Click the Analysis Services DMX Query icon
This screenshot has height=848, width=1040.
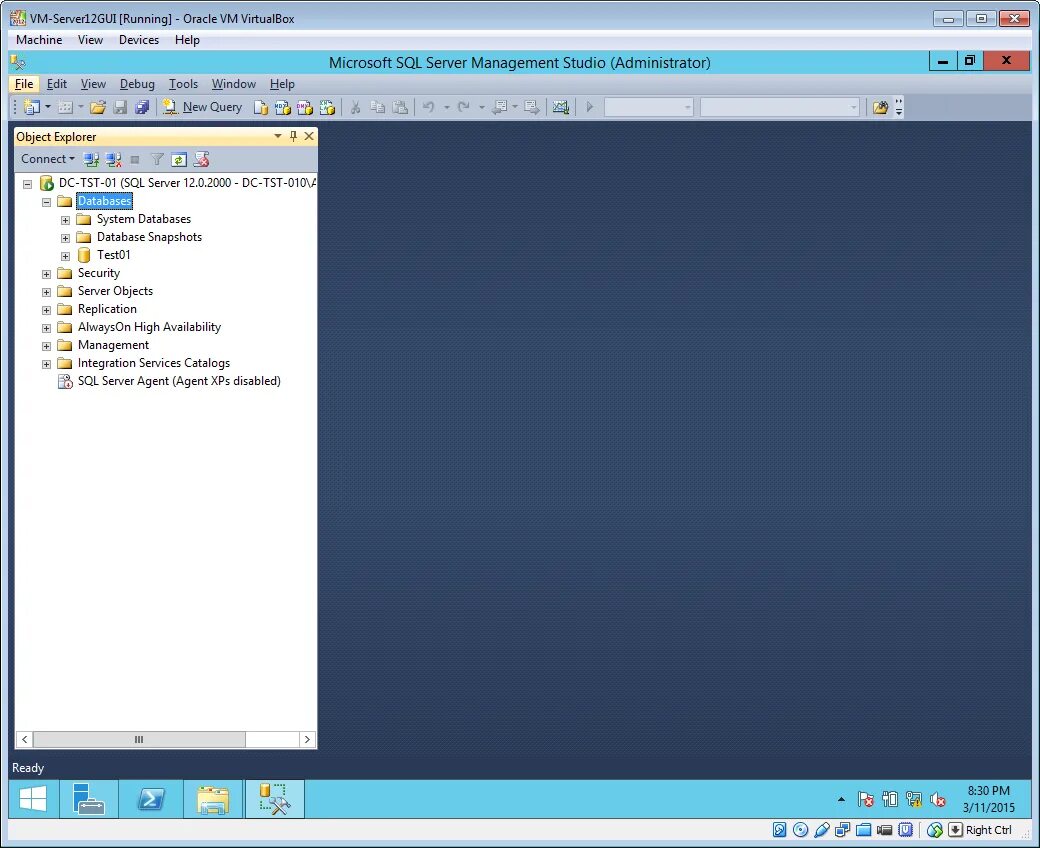click(304, 107)
